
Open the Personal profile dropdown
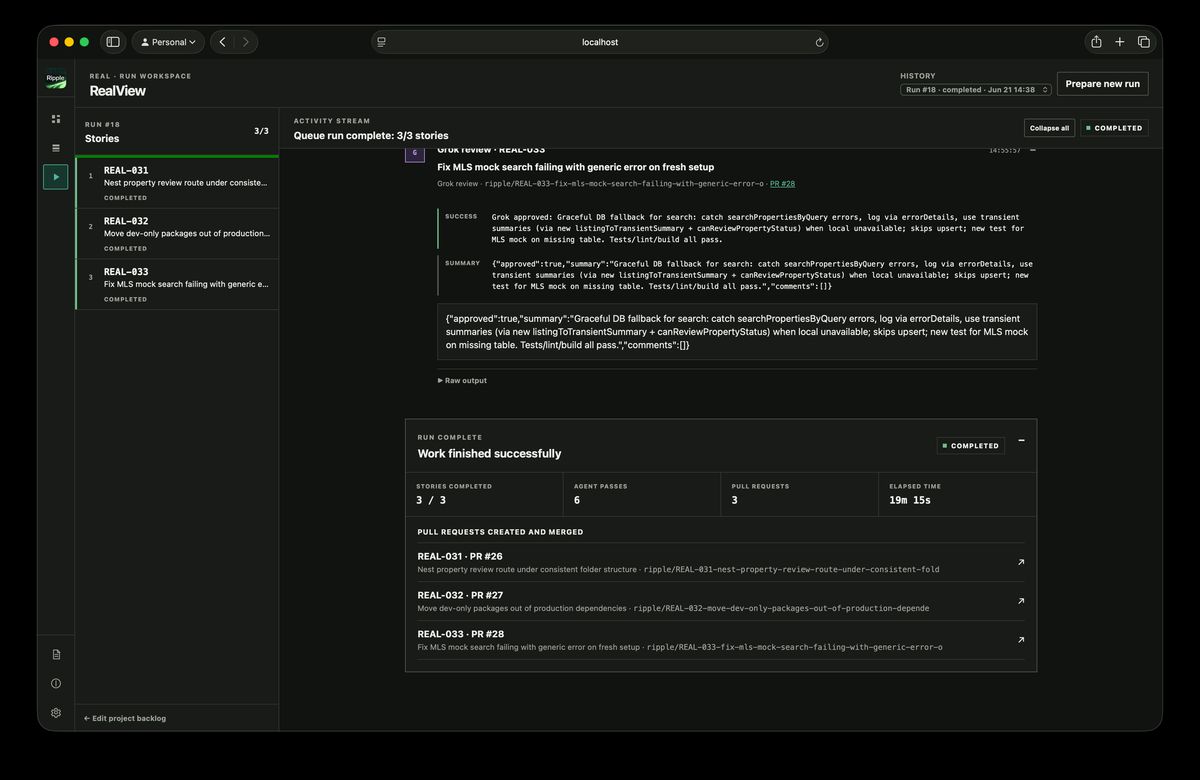point(168,42)
